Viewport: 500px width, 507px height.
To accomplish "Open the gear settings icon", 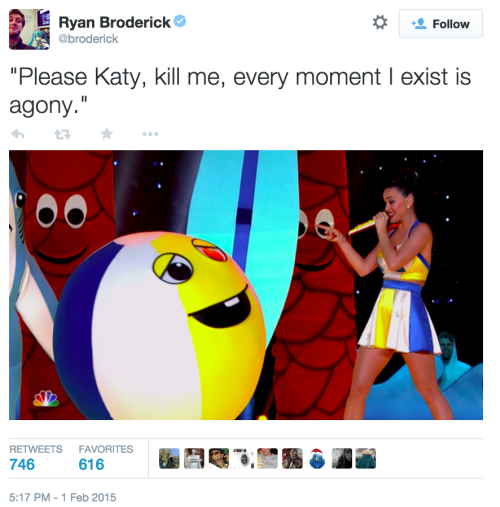I will 380,23.
